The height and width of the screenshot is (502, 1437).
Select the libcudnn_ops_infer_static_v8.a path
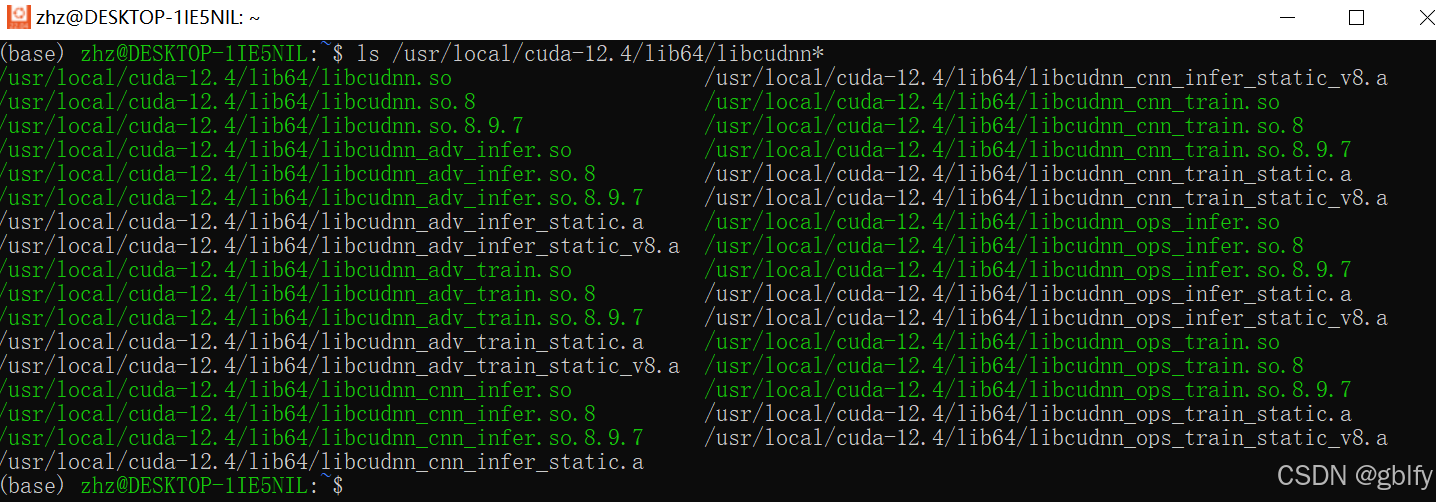(1046, 318)
